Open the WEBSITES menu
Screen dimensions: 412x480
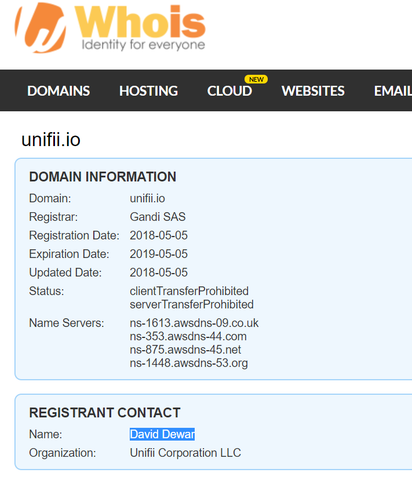[x=313, y=91]
